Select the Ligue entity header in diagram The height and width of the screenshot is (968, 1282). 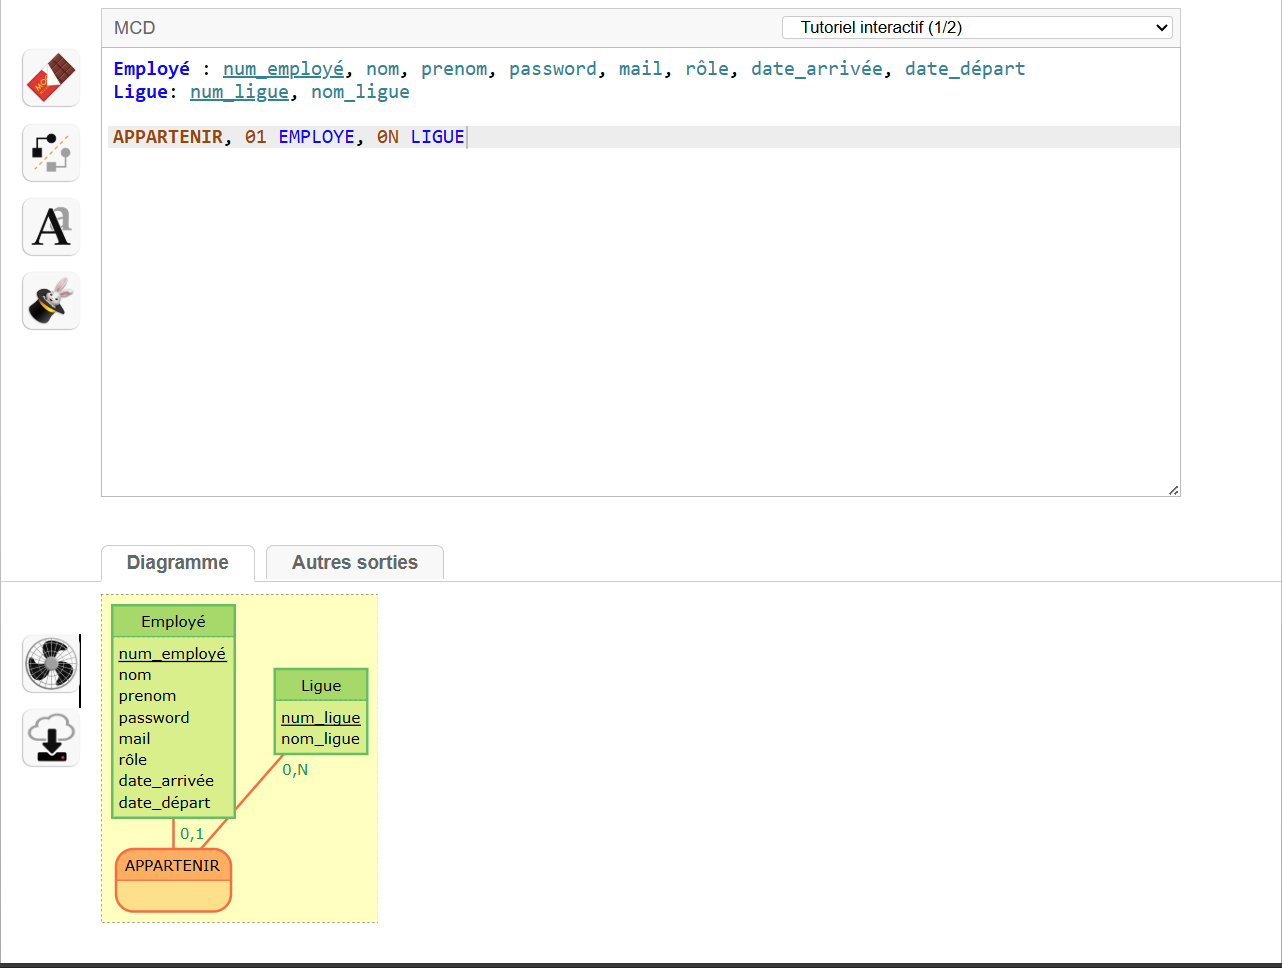321,686
